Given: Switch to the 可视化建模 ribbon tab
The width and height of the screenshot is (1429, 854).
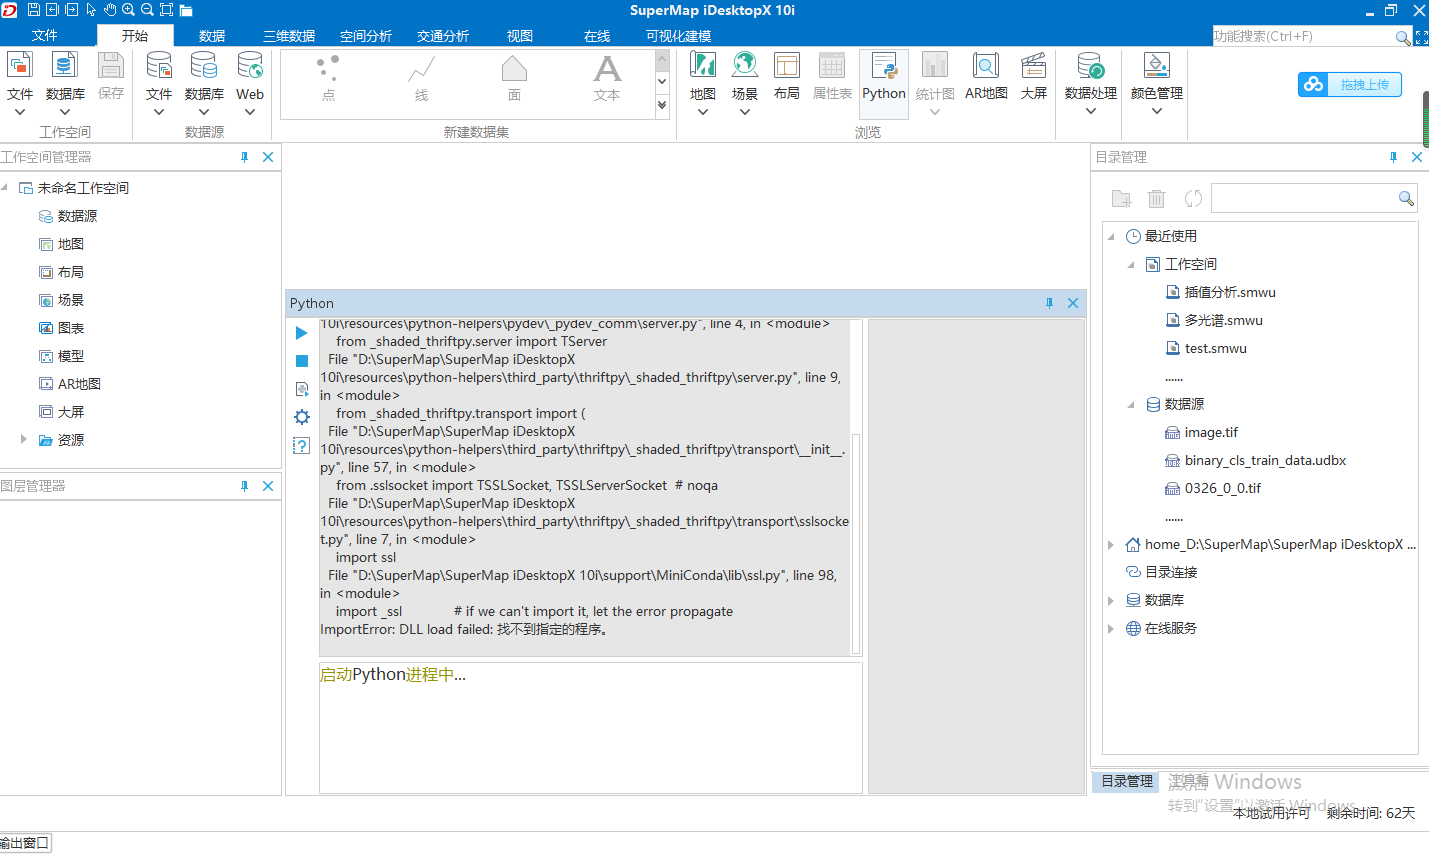Looking at the screenshot, I should (678, 36).
